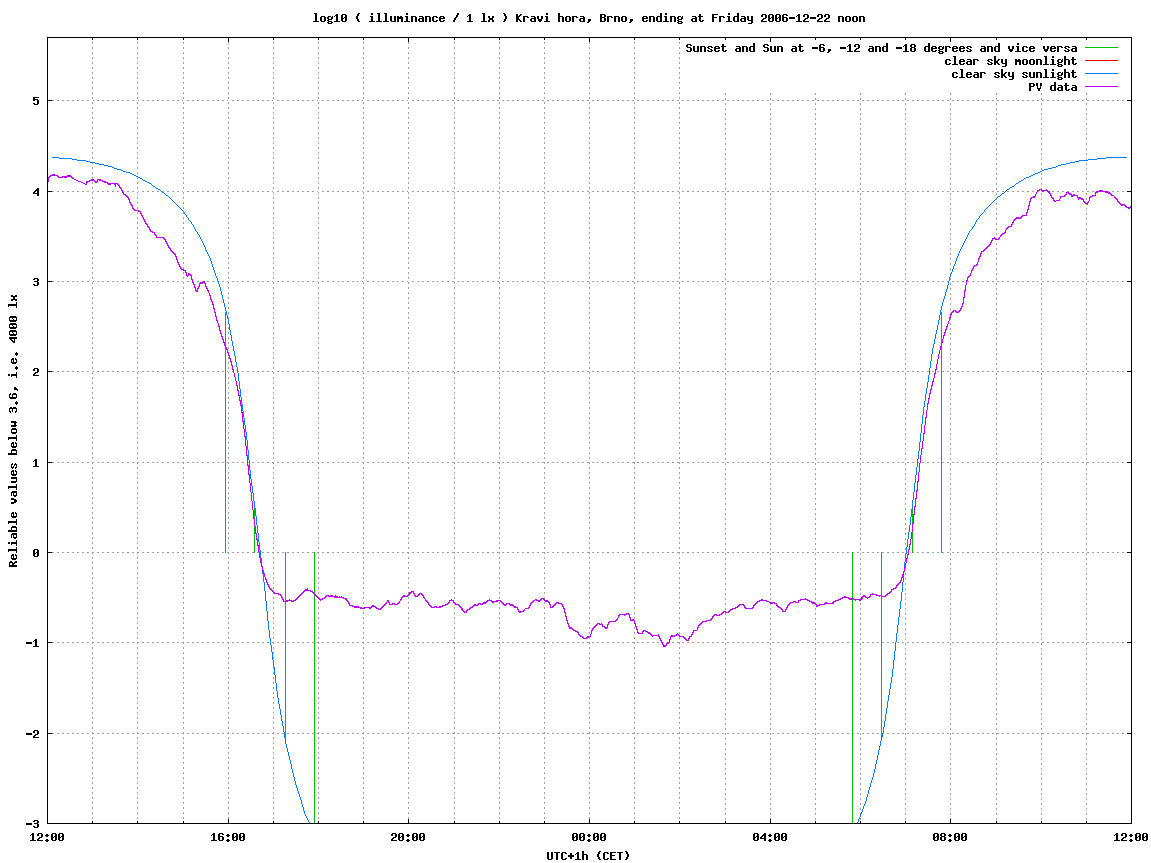Screen dimensions: 1151x863
Task: Click the y-axis tick label -2
Action: point(32,734)
